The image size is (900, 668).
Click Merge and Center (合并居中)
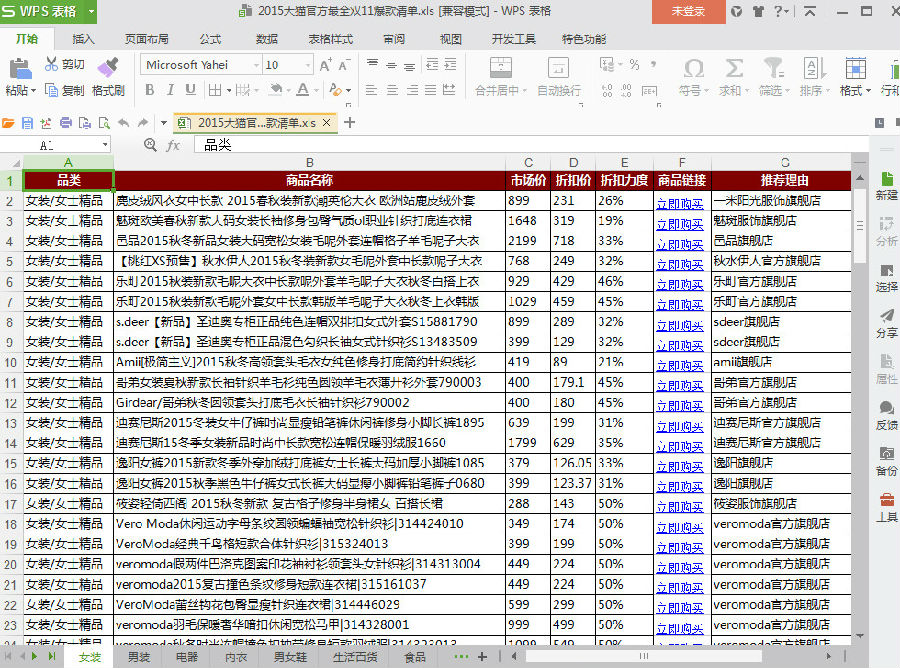[501, 76]
